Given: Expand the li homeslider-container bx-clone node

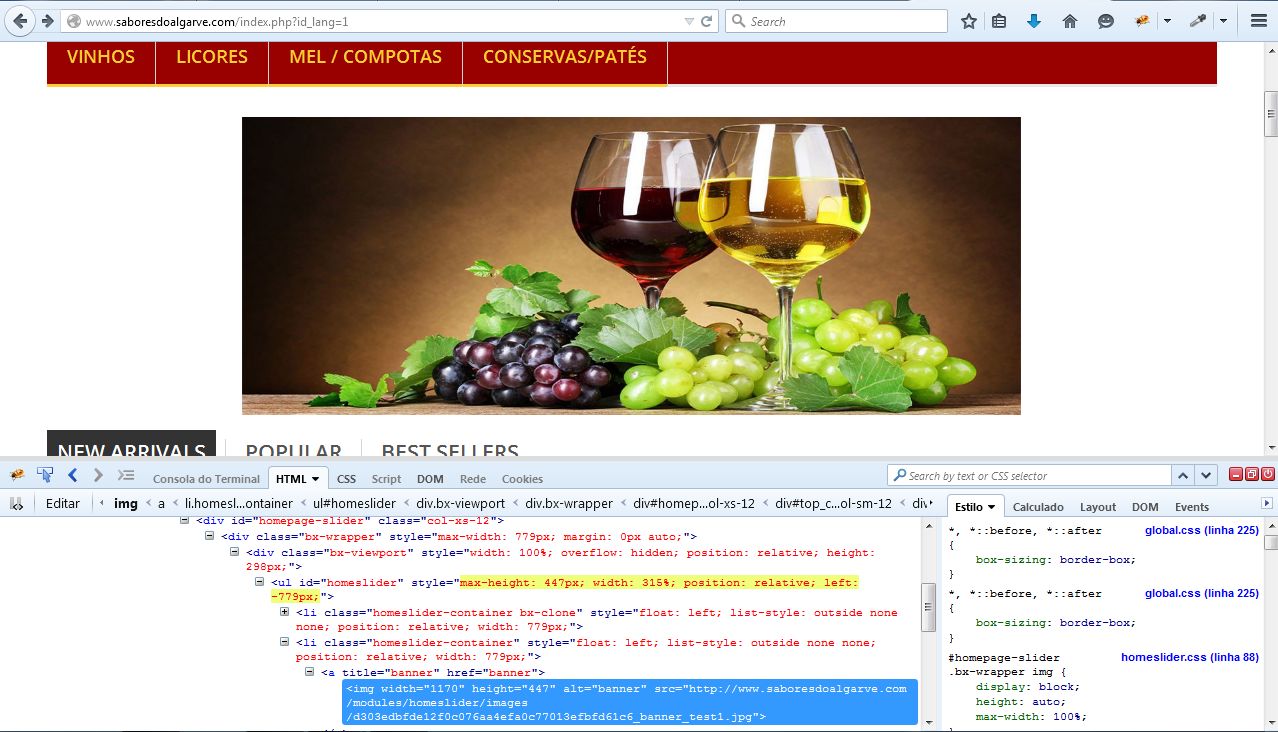Looking at the screenshot, I should click(x=285, y=612).
